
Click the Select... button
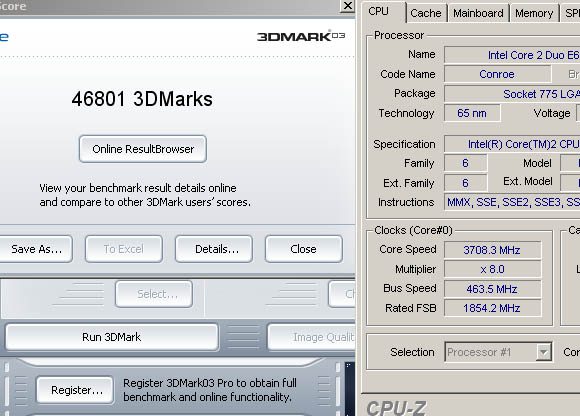click(x=154, y=294)
